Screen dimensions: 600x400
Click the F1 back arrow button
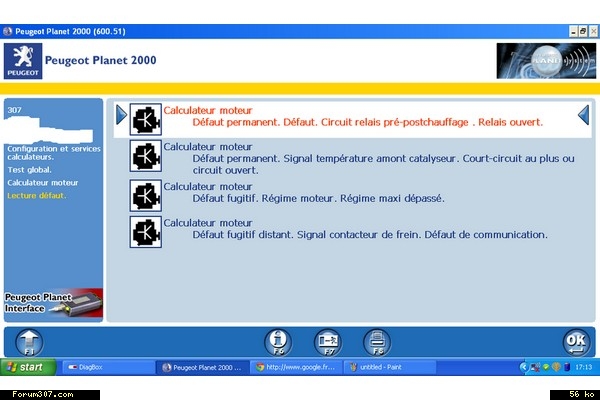29,342
